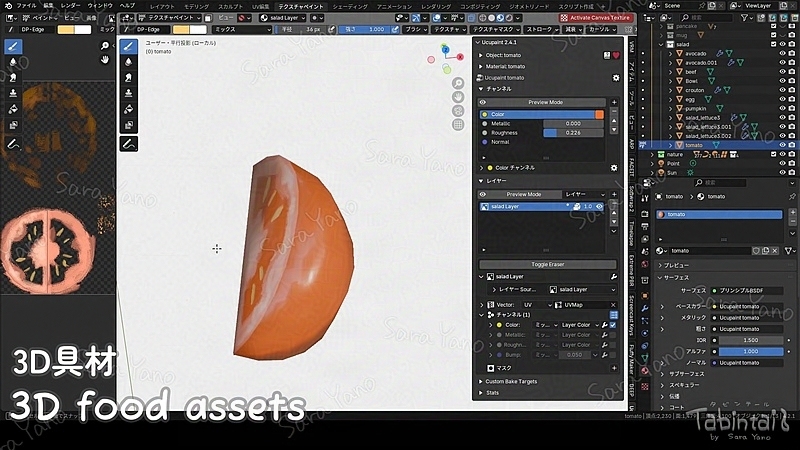Enable the Metallic channel checkbox
This screenshot has width=800, height=450.
(613, 335)
